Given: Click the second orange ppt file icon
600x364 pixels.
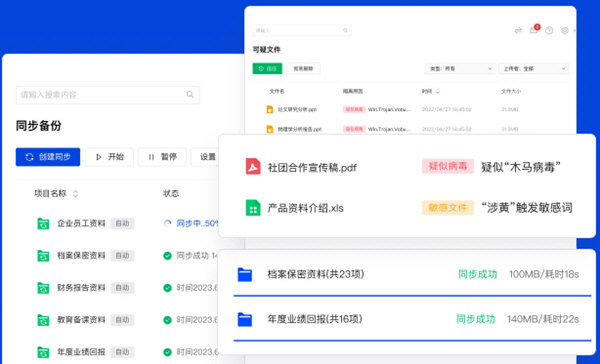Looking at the screenshot, I should pyautogui.click(x=270, y=129).
